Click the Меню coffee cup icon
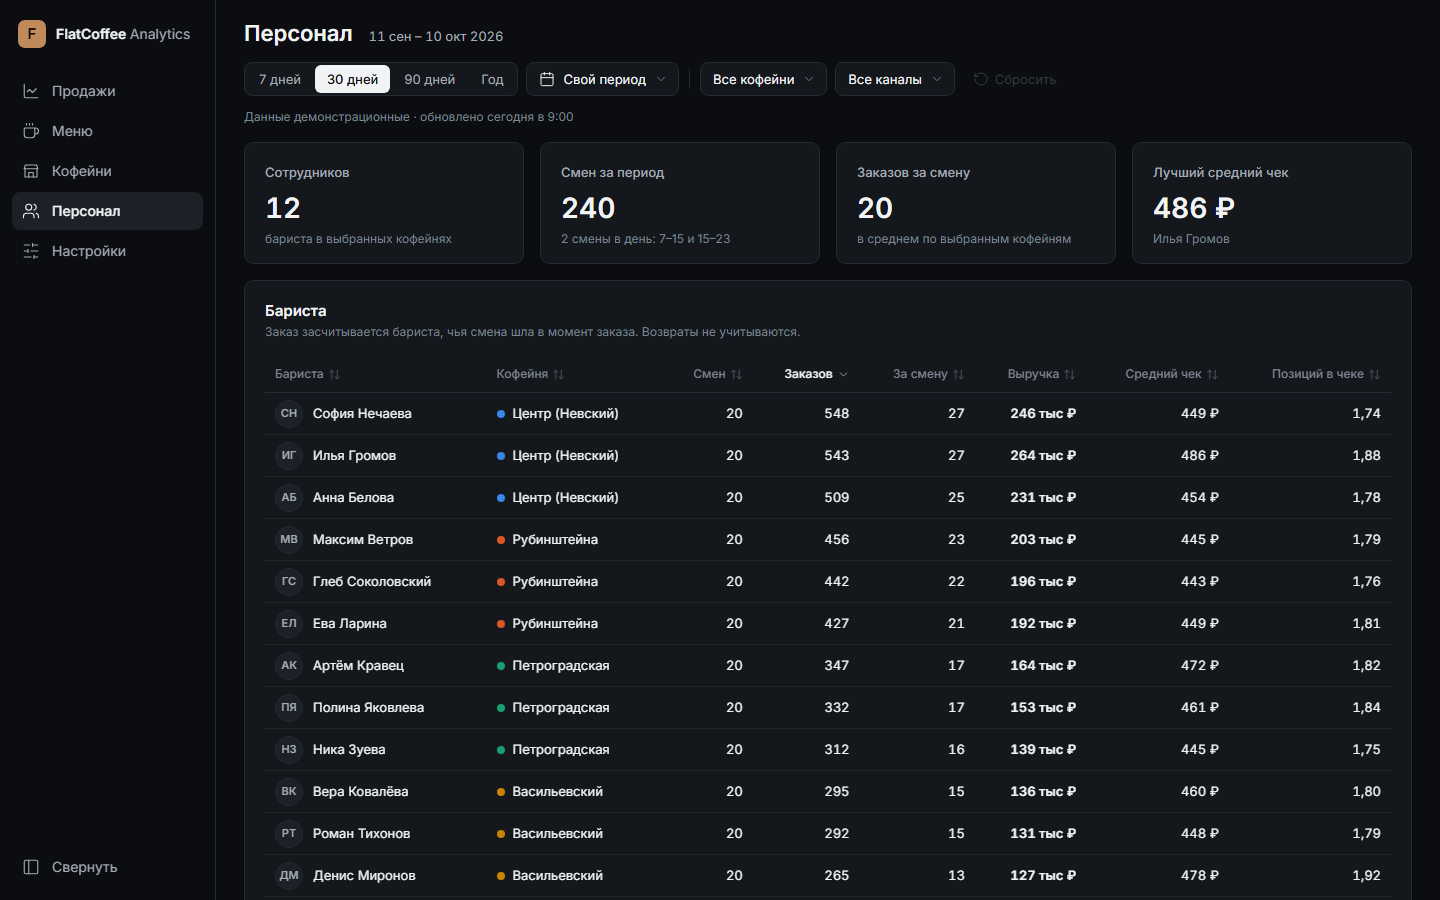 point(31,131)
